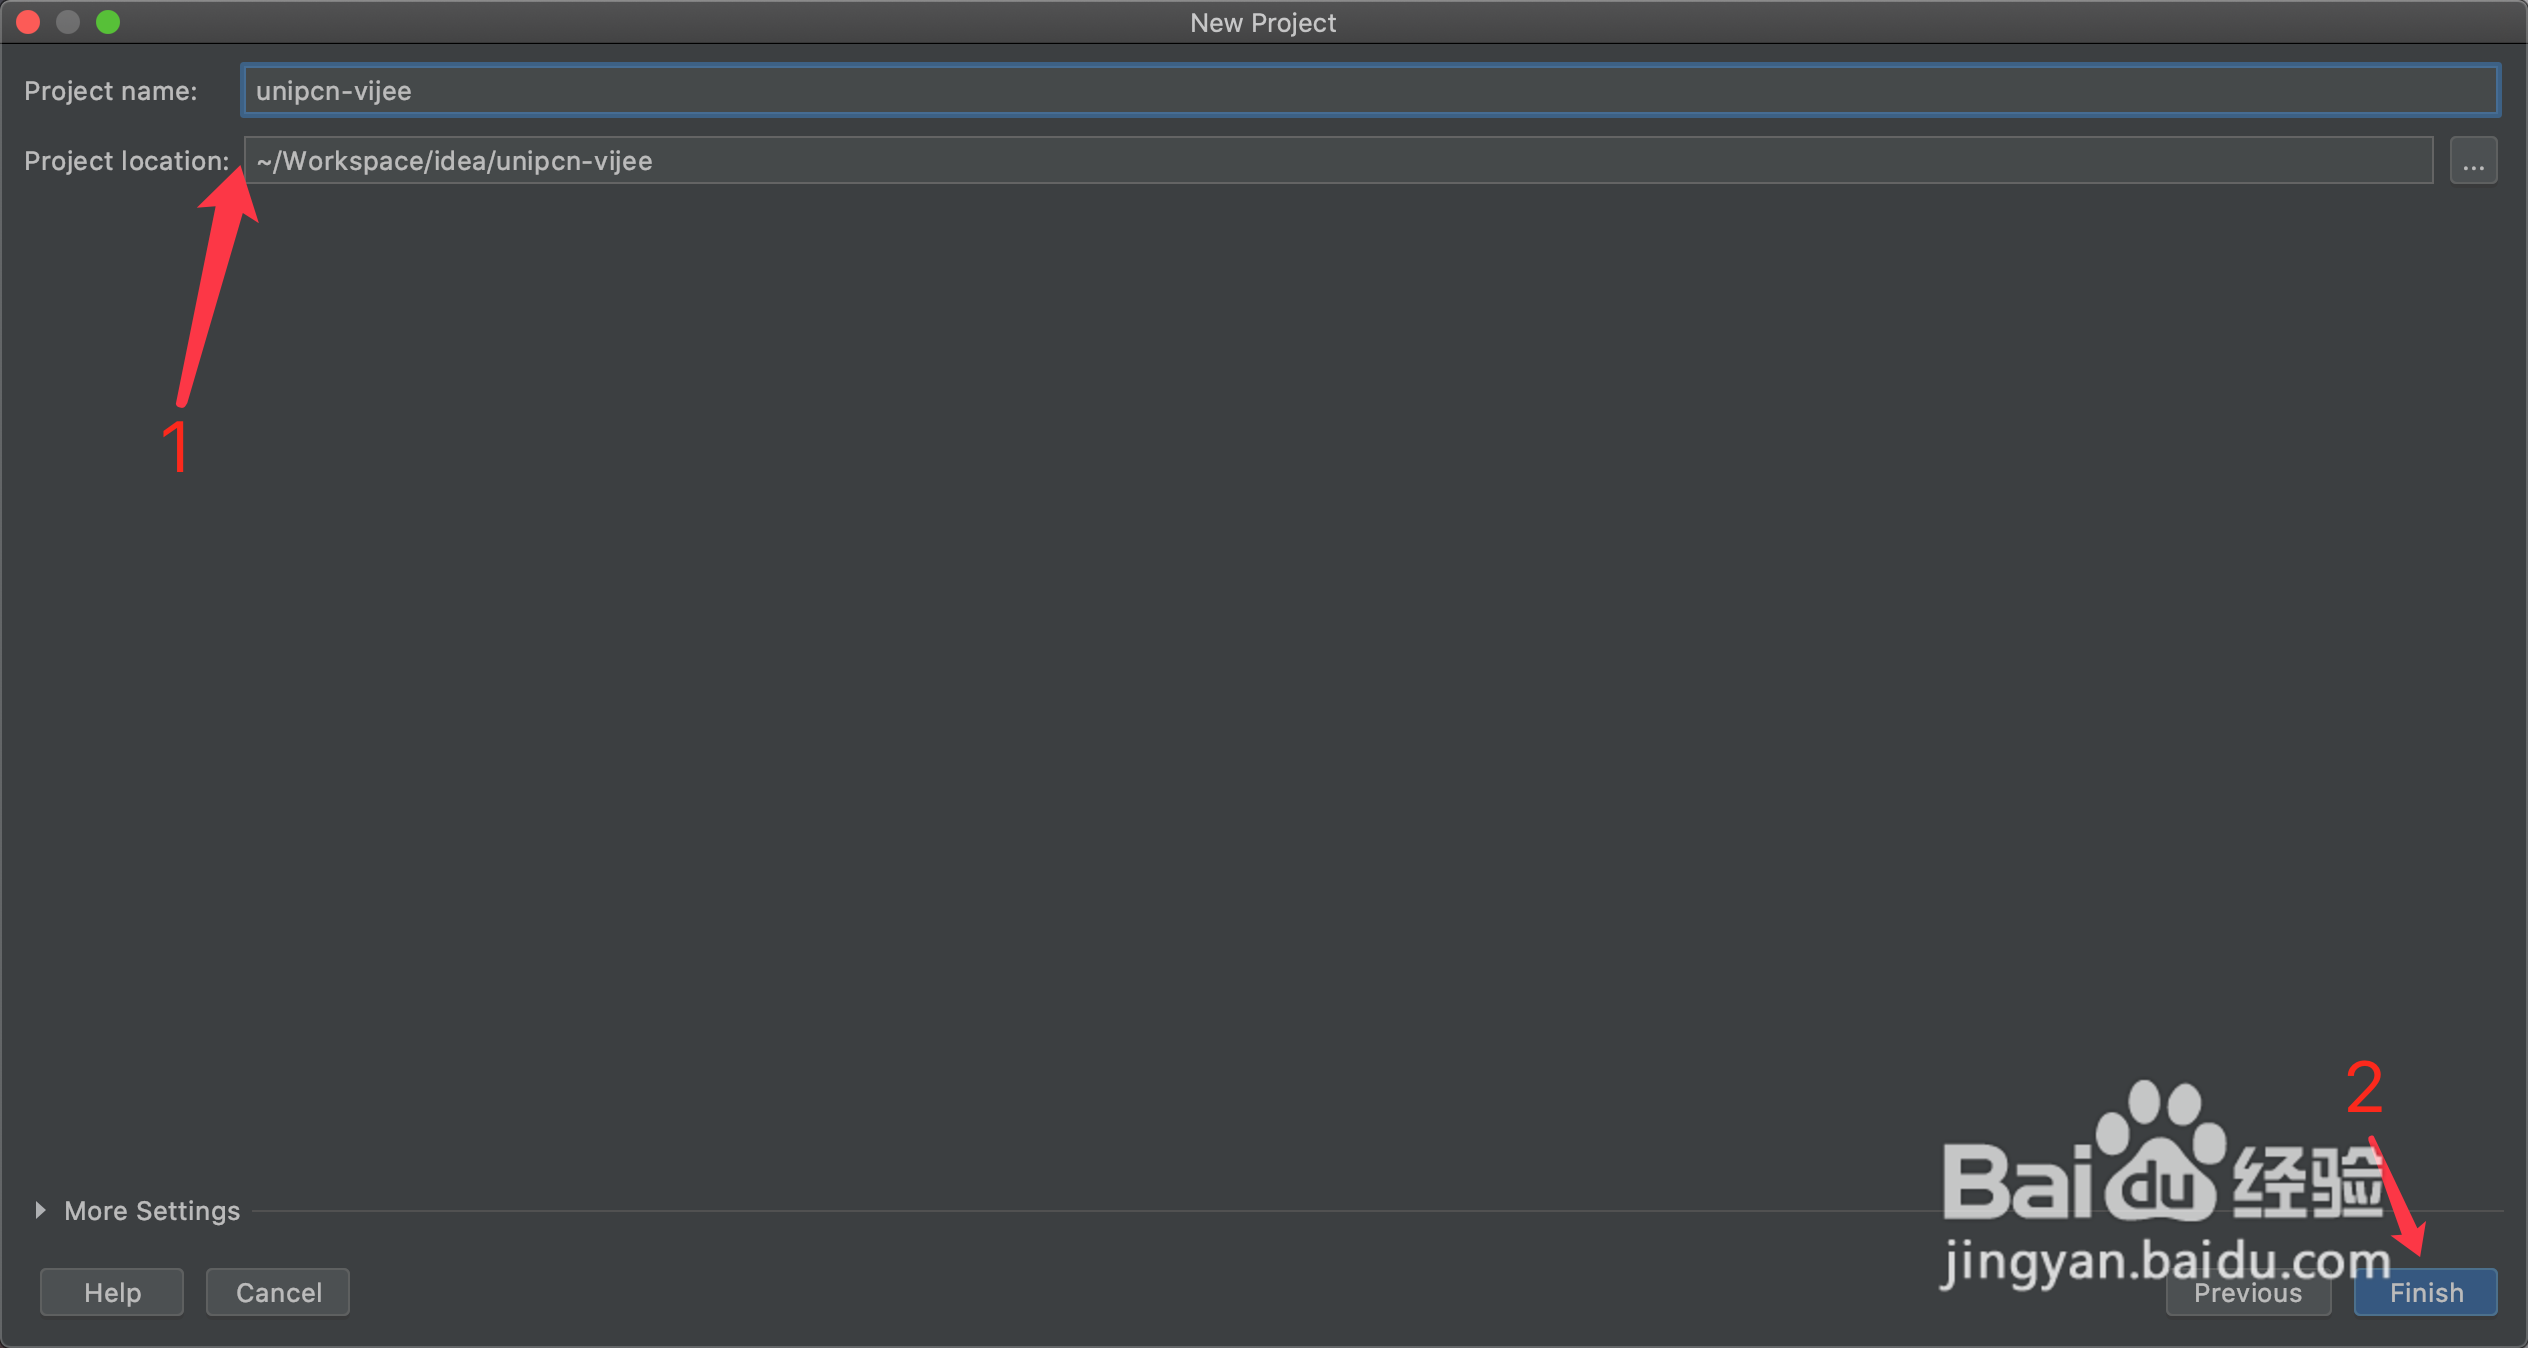
Task: Click the 'Project name:' label
Action: 110,91
